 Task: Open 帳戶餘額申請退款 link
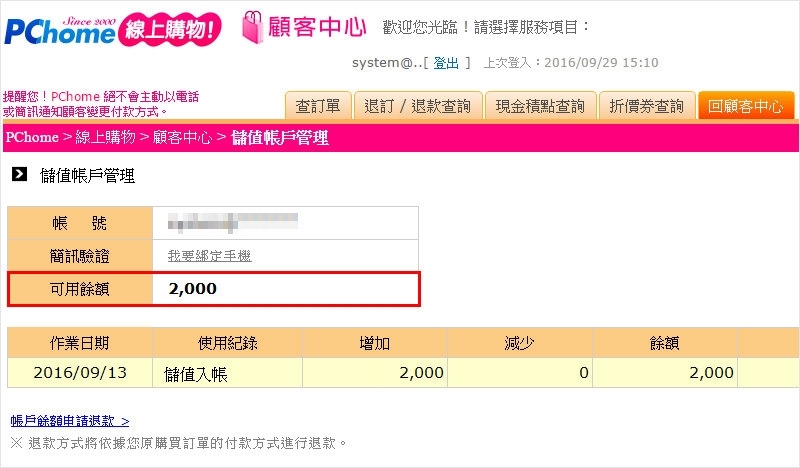pyautogui.click(x=69, y=421)
